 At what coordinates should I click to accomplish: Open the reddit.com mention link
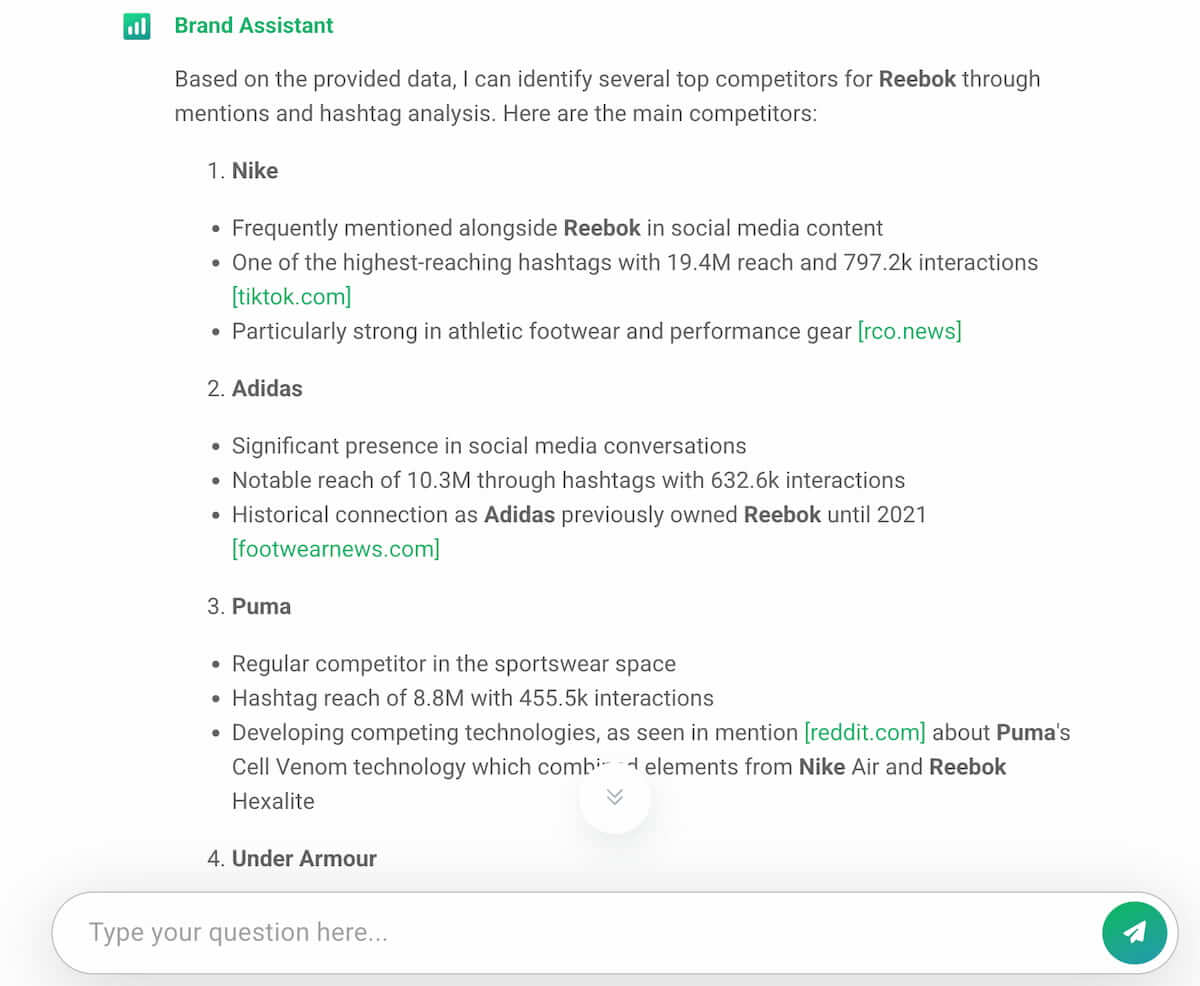(865, 732)
